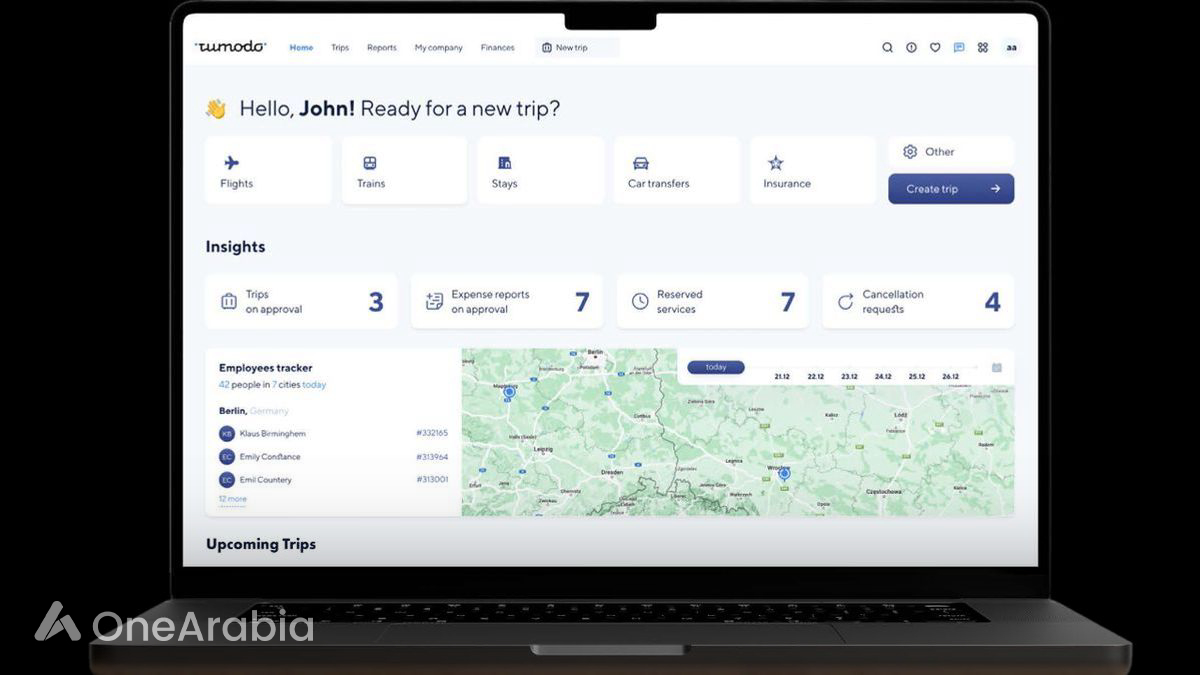Open the Other options button
Screen dimensions: 1200x675
point(950,152)
